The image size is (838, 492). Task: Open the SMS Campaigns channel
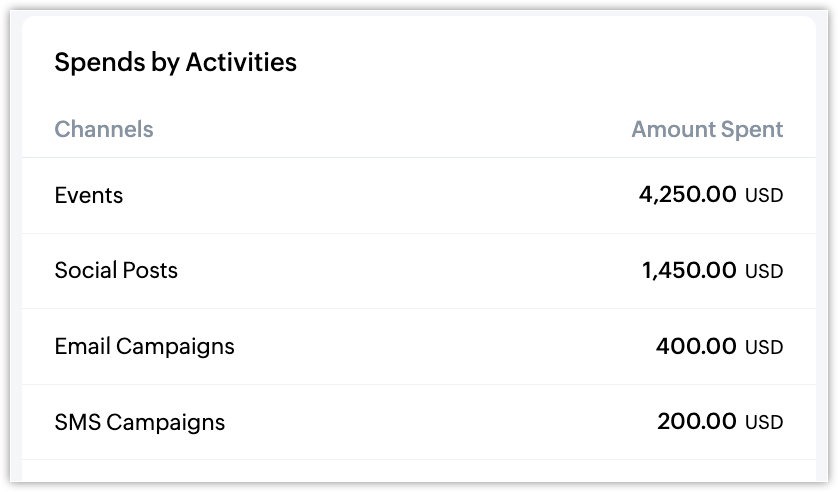pos(139,422)
